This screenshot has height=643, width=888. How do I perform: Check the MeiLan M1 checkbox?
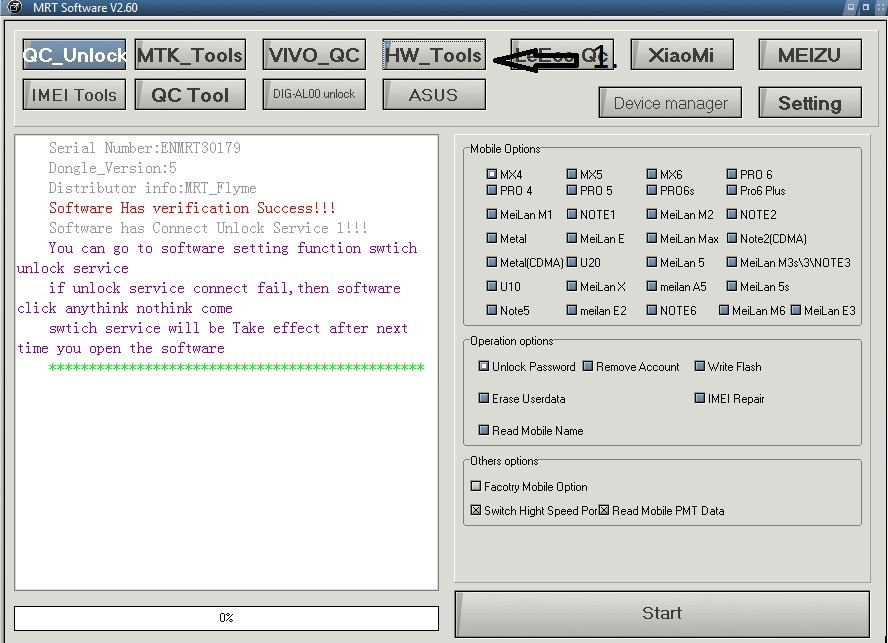coord(492,214)
